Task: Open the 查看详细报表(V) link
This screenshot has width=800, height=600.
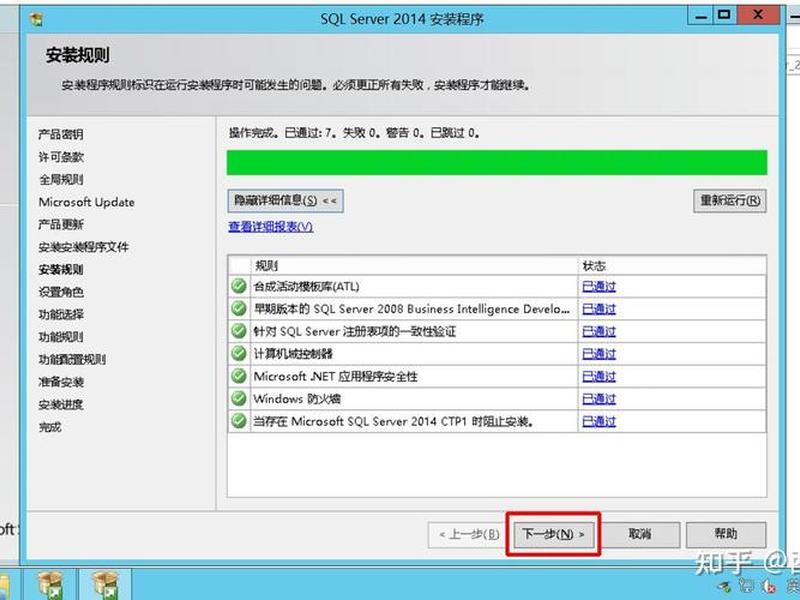Action: coord(270,227)
